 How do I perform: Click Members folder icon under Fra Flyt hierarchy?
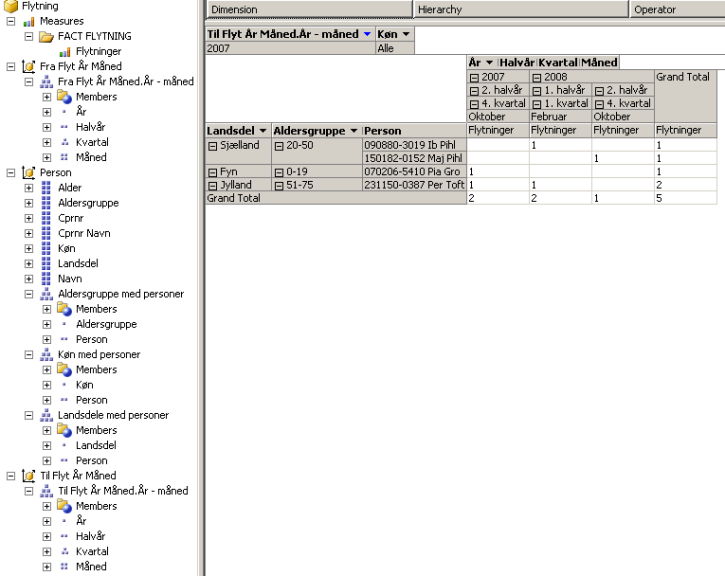click(x=64, y=97)
